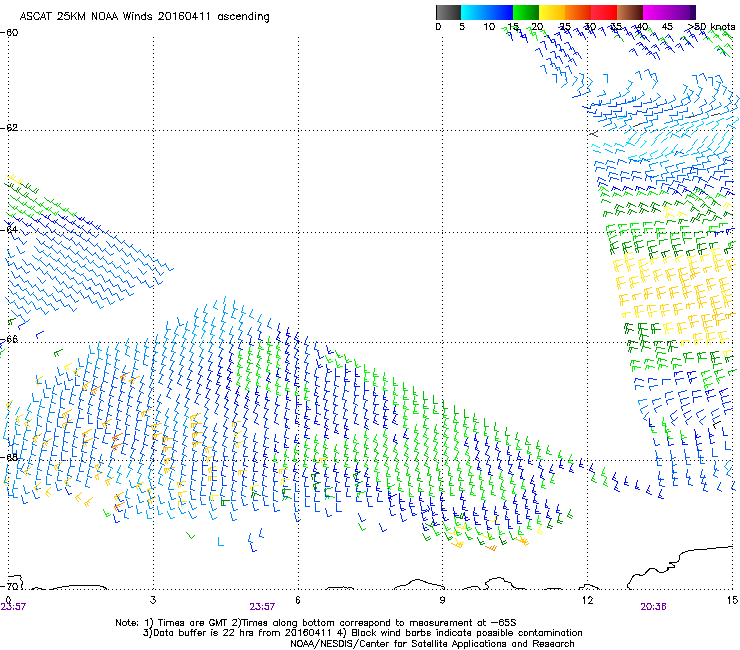
Task: Click the 'Data buffer is 22 hrs' note
Action: click(362, 633)
